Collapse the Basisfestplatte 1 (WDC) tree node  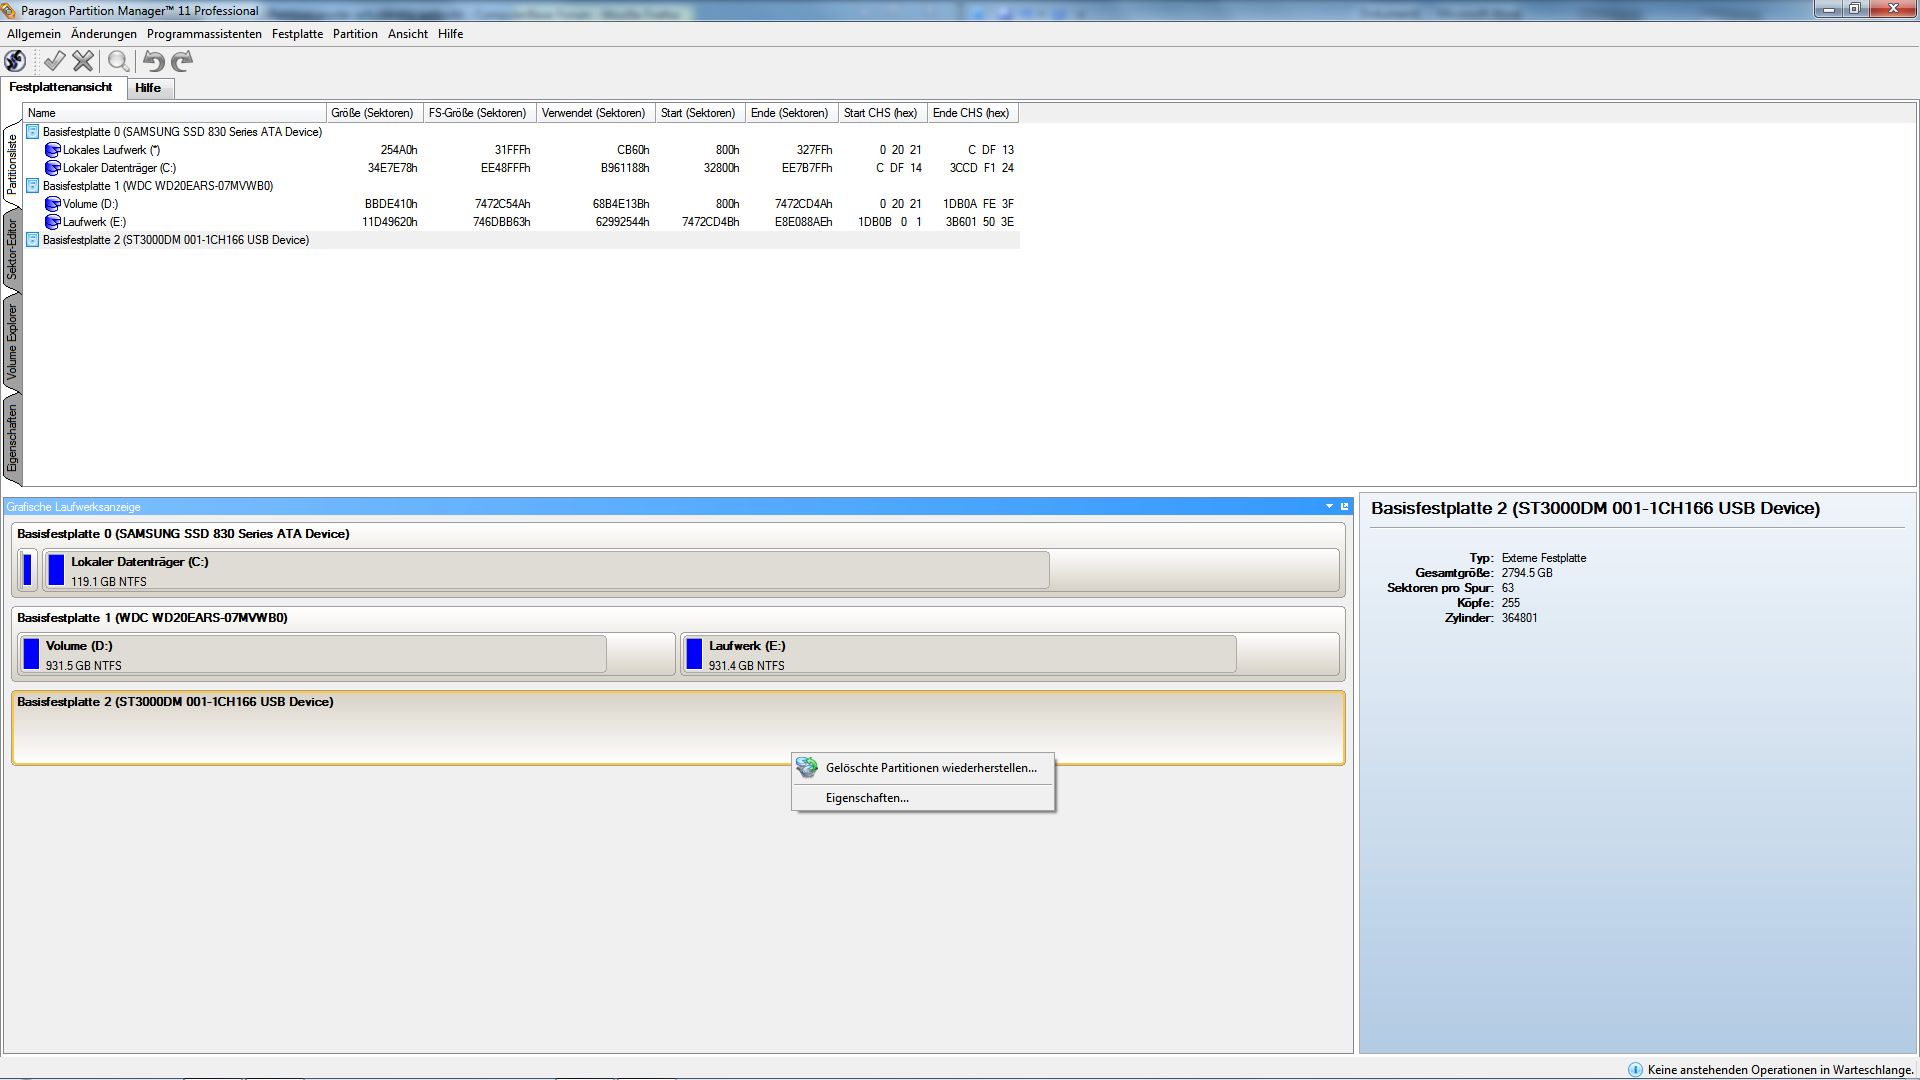coord(33,186)
